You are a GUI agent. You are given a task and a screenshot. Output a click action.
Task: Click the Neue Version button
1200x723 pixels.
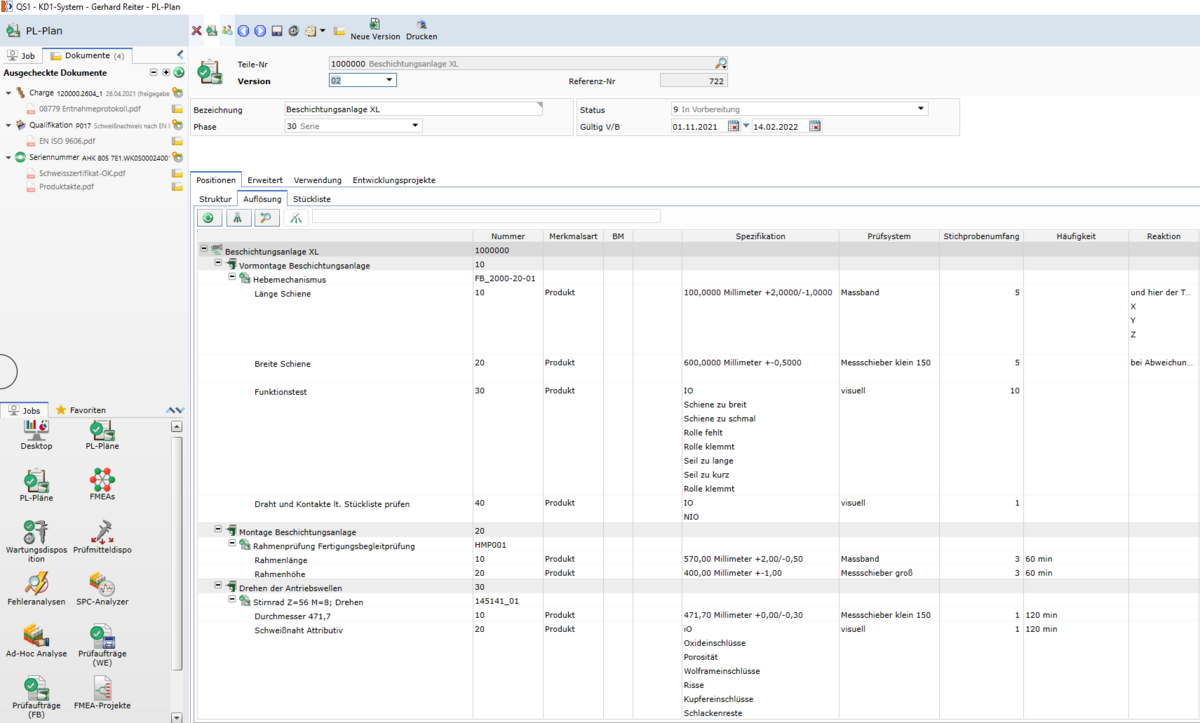(375, 29)
